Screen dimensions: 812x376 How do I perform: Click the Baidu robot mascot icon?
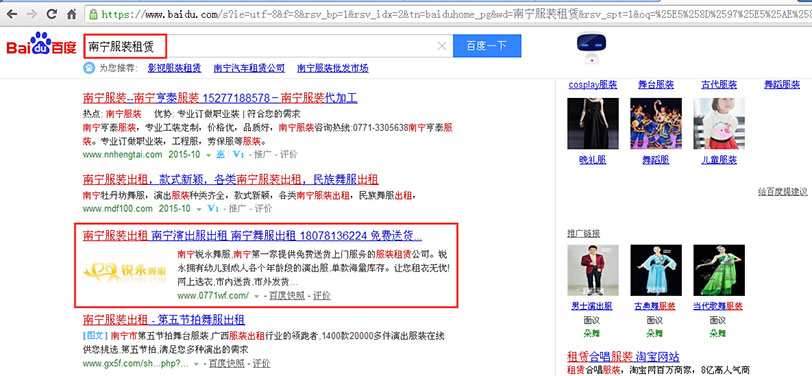pyautogui.click(x=591, y=48)
